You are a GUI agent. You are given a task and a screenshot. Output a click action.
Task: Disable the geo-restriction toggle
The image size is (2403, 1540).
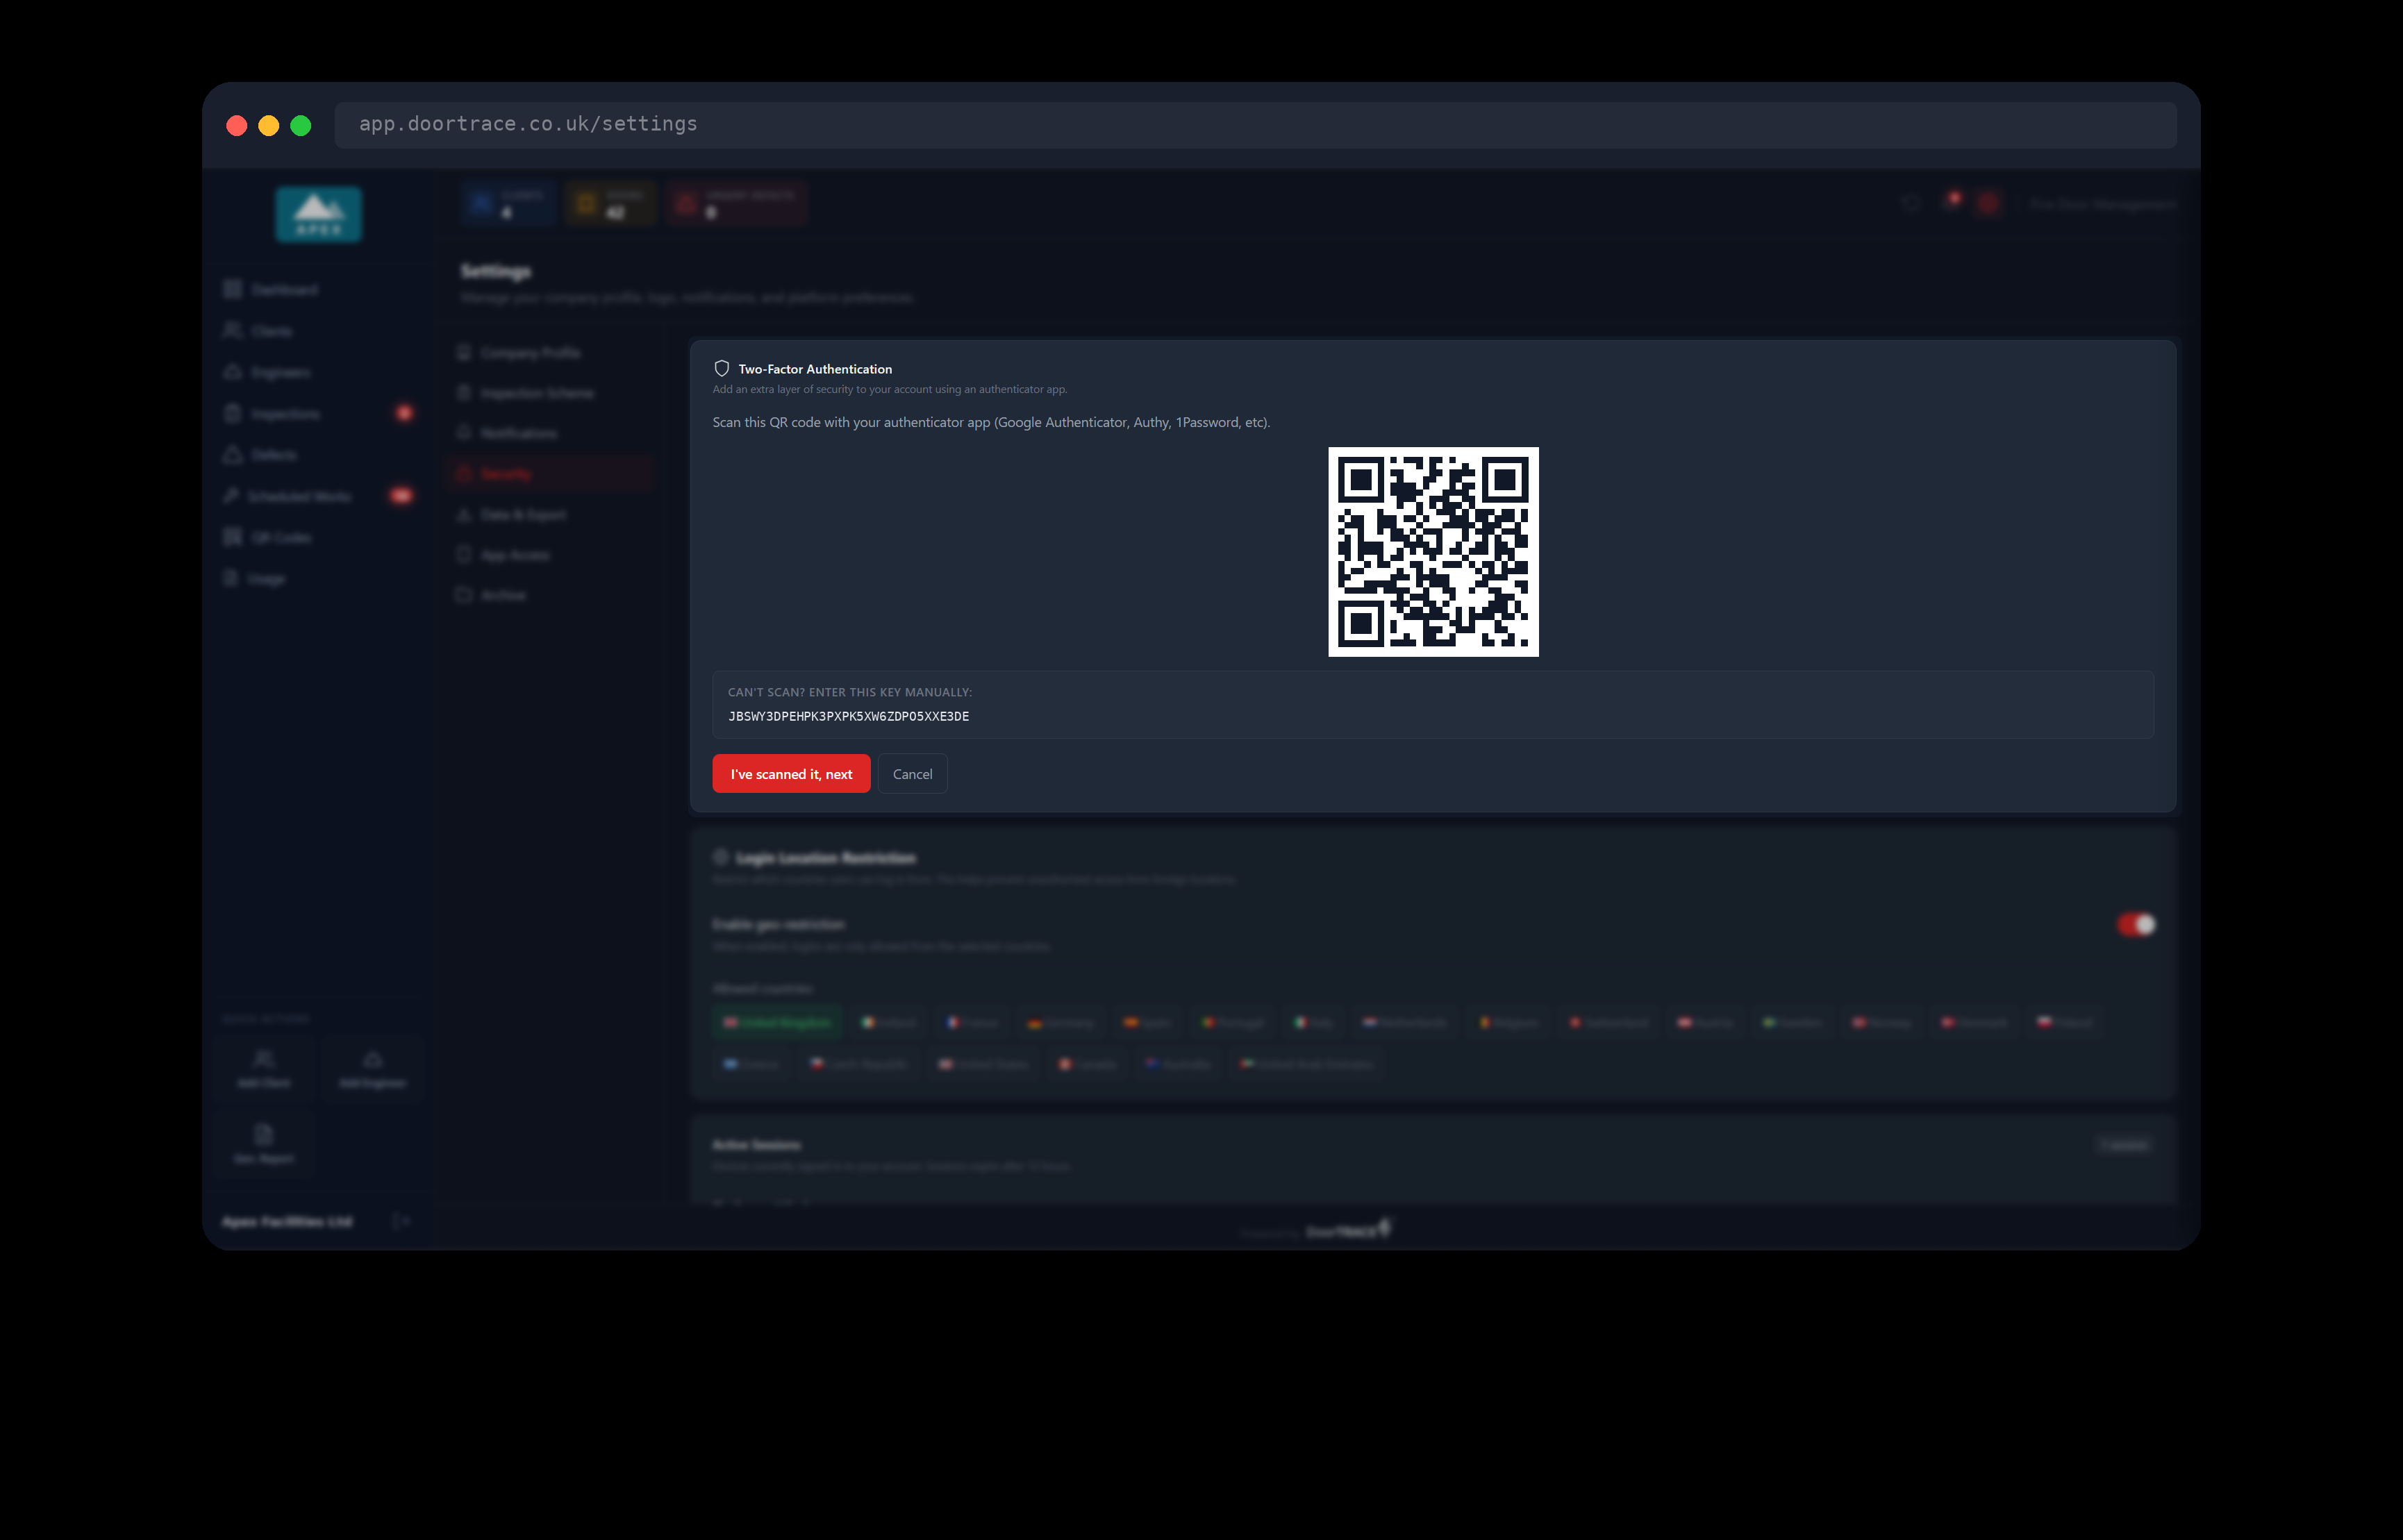[x=2136, y=924]
